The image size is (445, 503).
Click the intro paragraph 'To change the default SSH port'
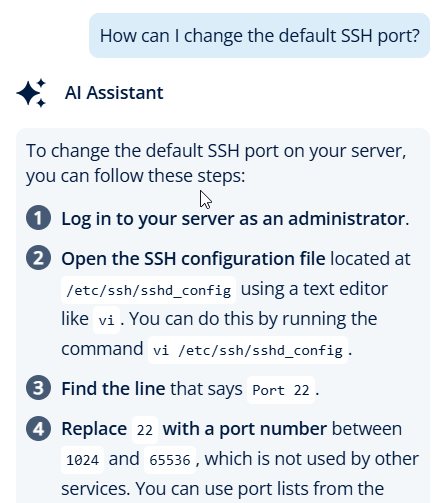216,163
